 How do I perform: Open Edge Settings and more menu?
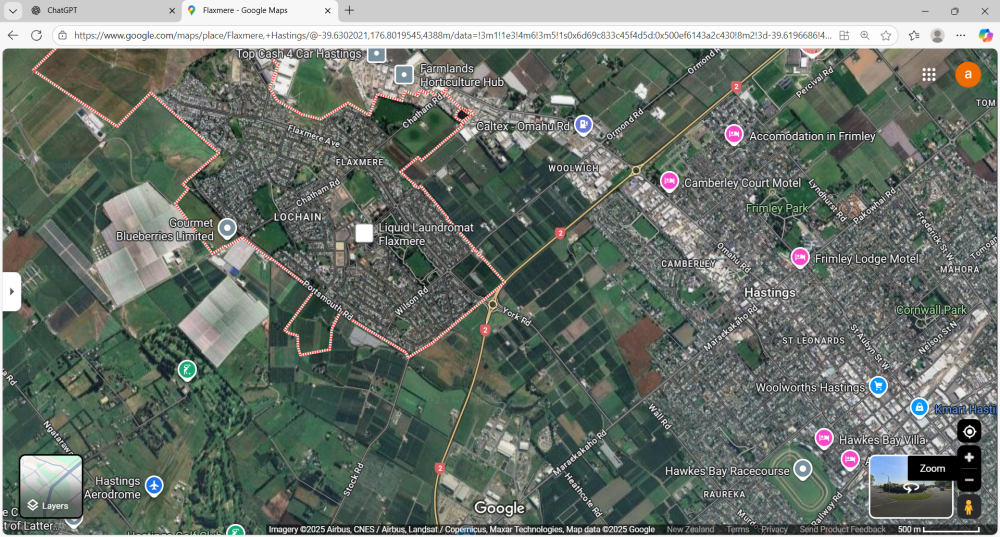[960, 35]
